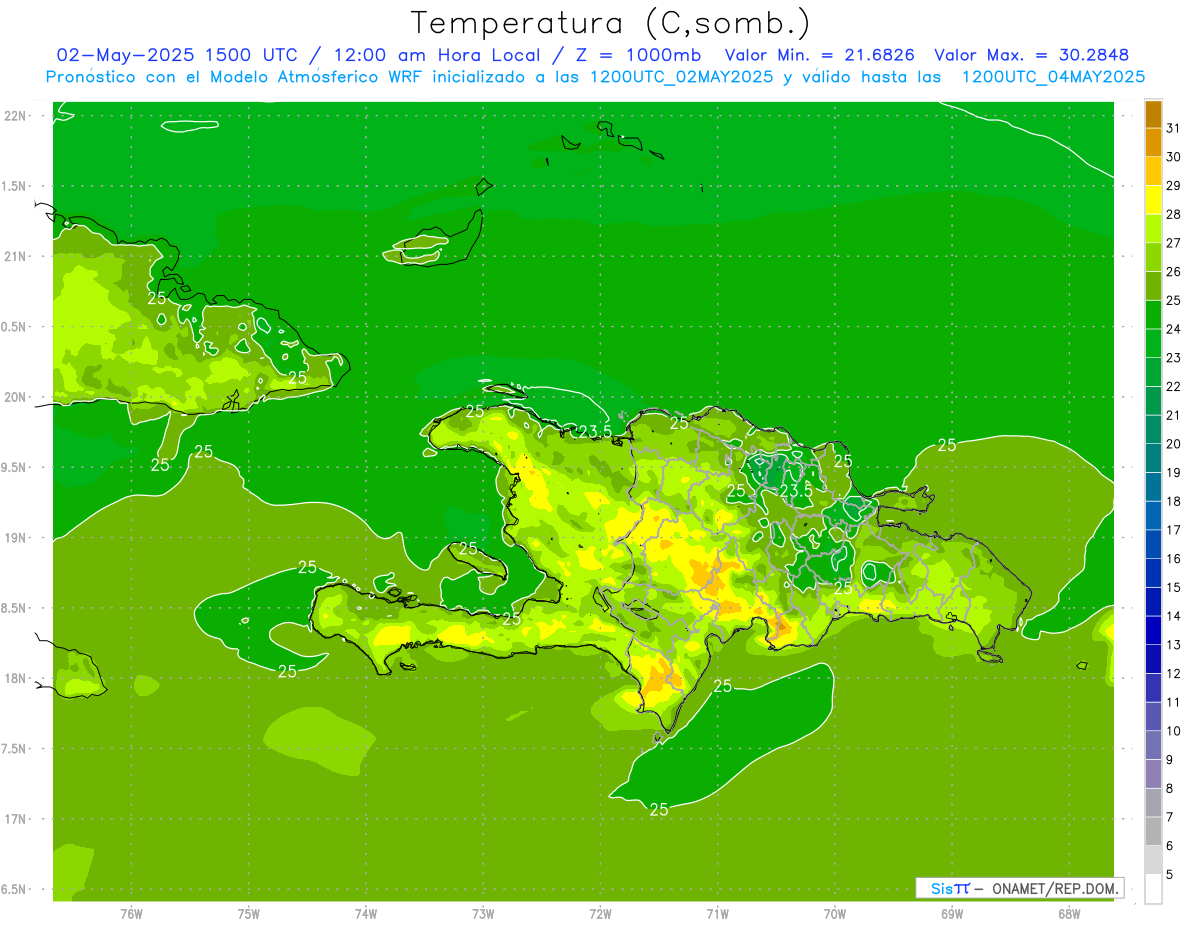Click the legend value 20
The image size is (1200, 927).
(x=1174, y=444)
